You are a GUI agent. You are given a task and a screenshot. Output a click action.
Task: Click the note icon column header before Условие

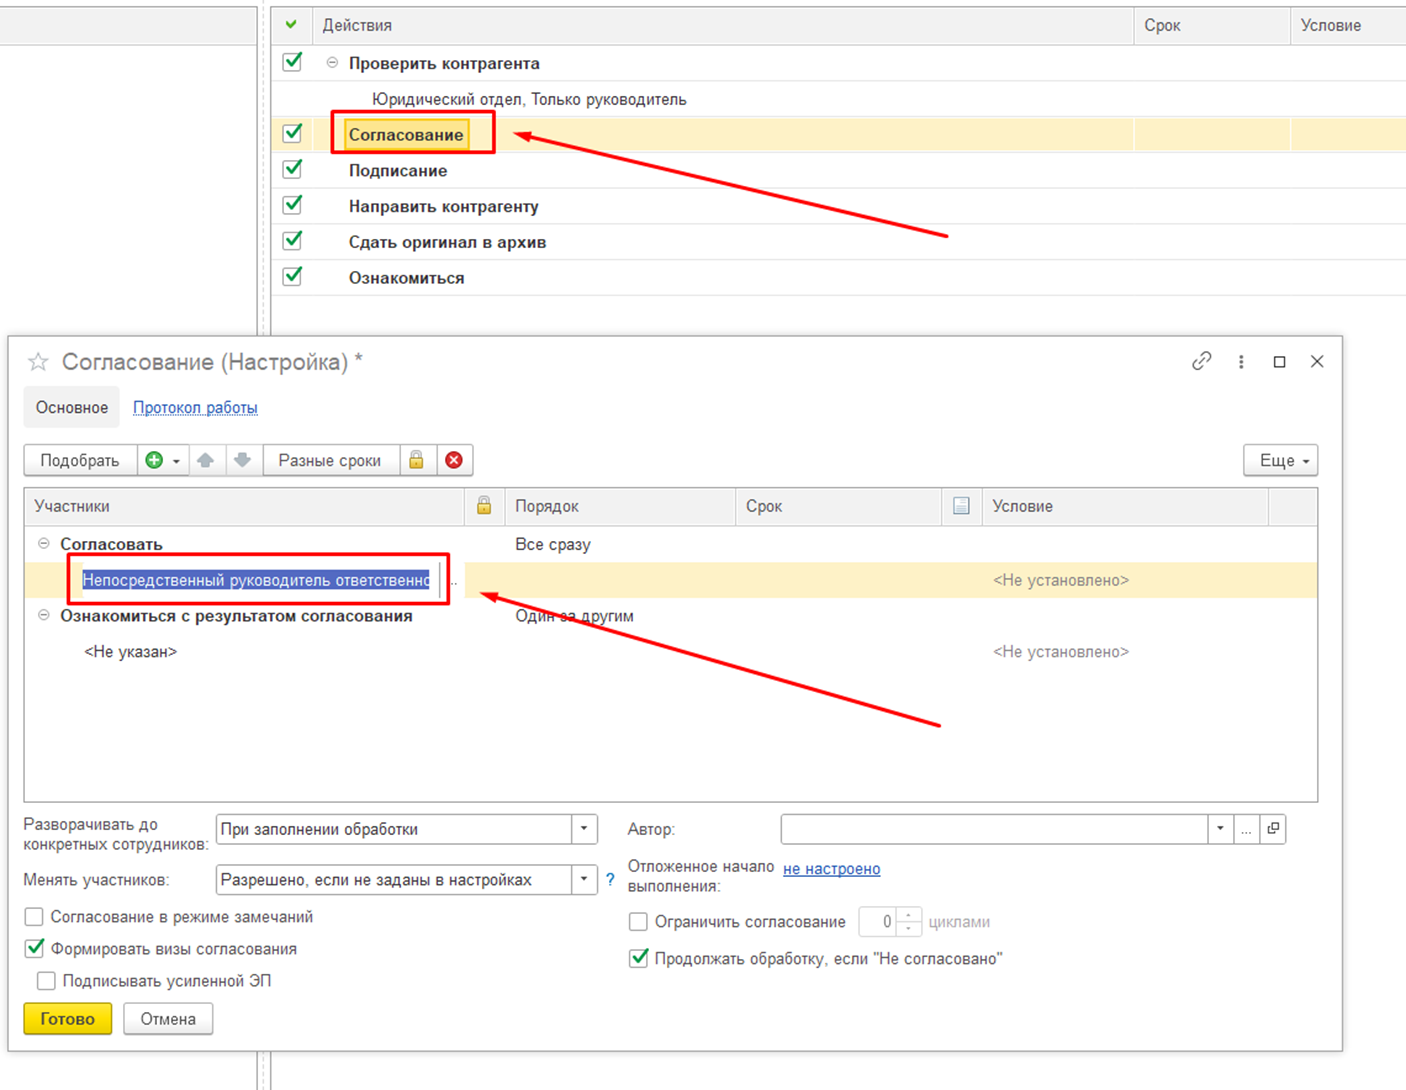tap(961, 506)
